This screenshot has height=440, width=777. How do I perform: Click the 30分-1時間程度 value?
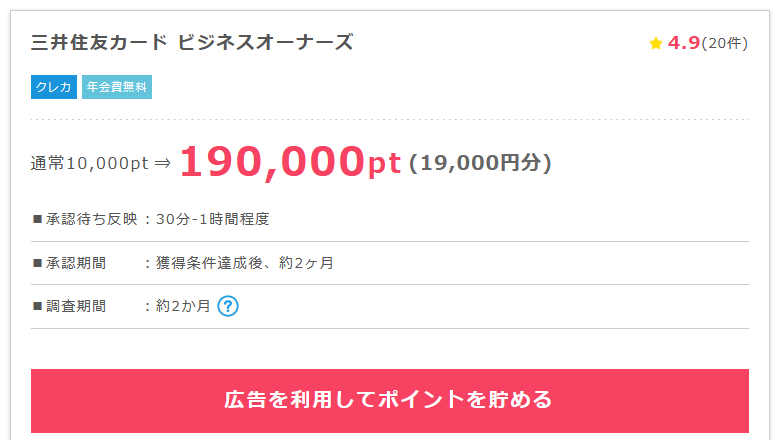(213, 219)
